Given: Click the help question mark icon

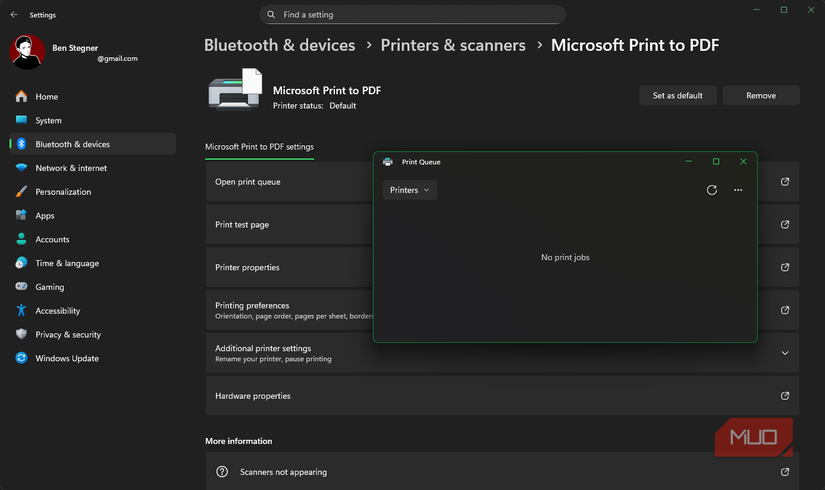Looking at the screenshot, I should [x=222, y=472].
